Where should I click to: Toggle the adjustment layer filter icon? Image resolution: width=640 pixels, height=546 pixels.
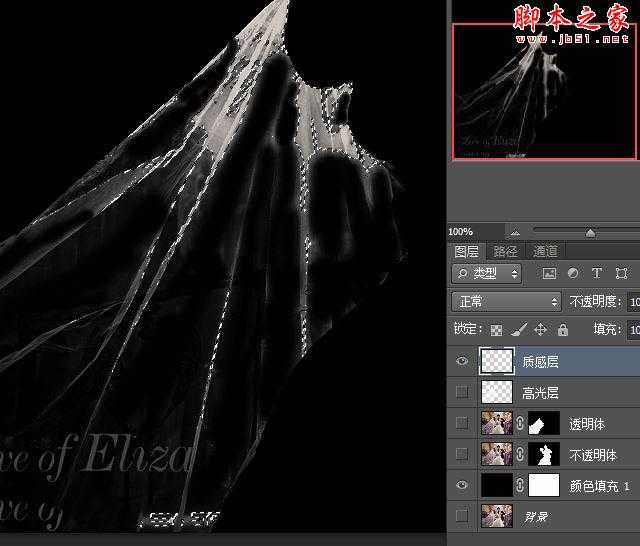(573, 273)
